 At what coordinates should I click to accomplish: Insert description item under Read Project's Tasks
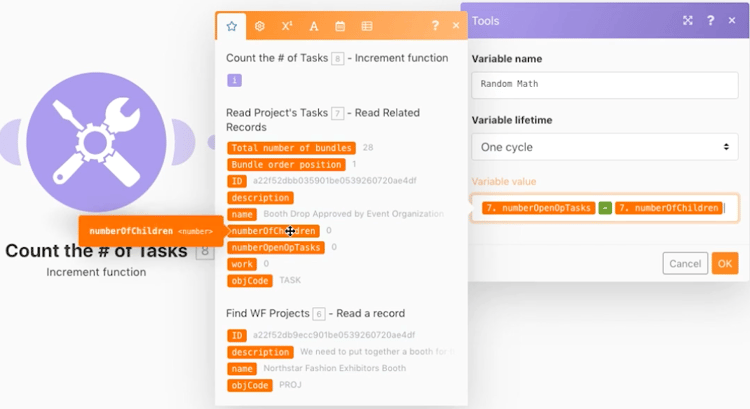coord(260,198)
